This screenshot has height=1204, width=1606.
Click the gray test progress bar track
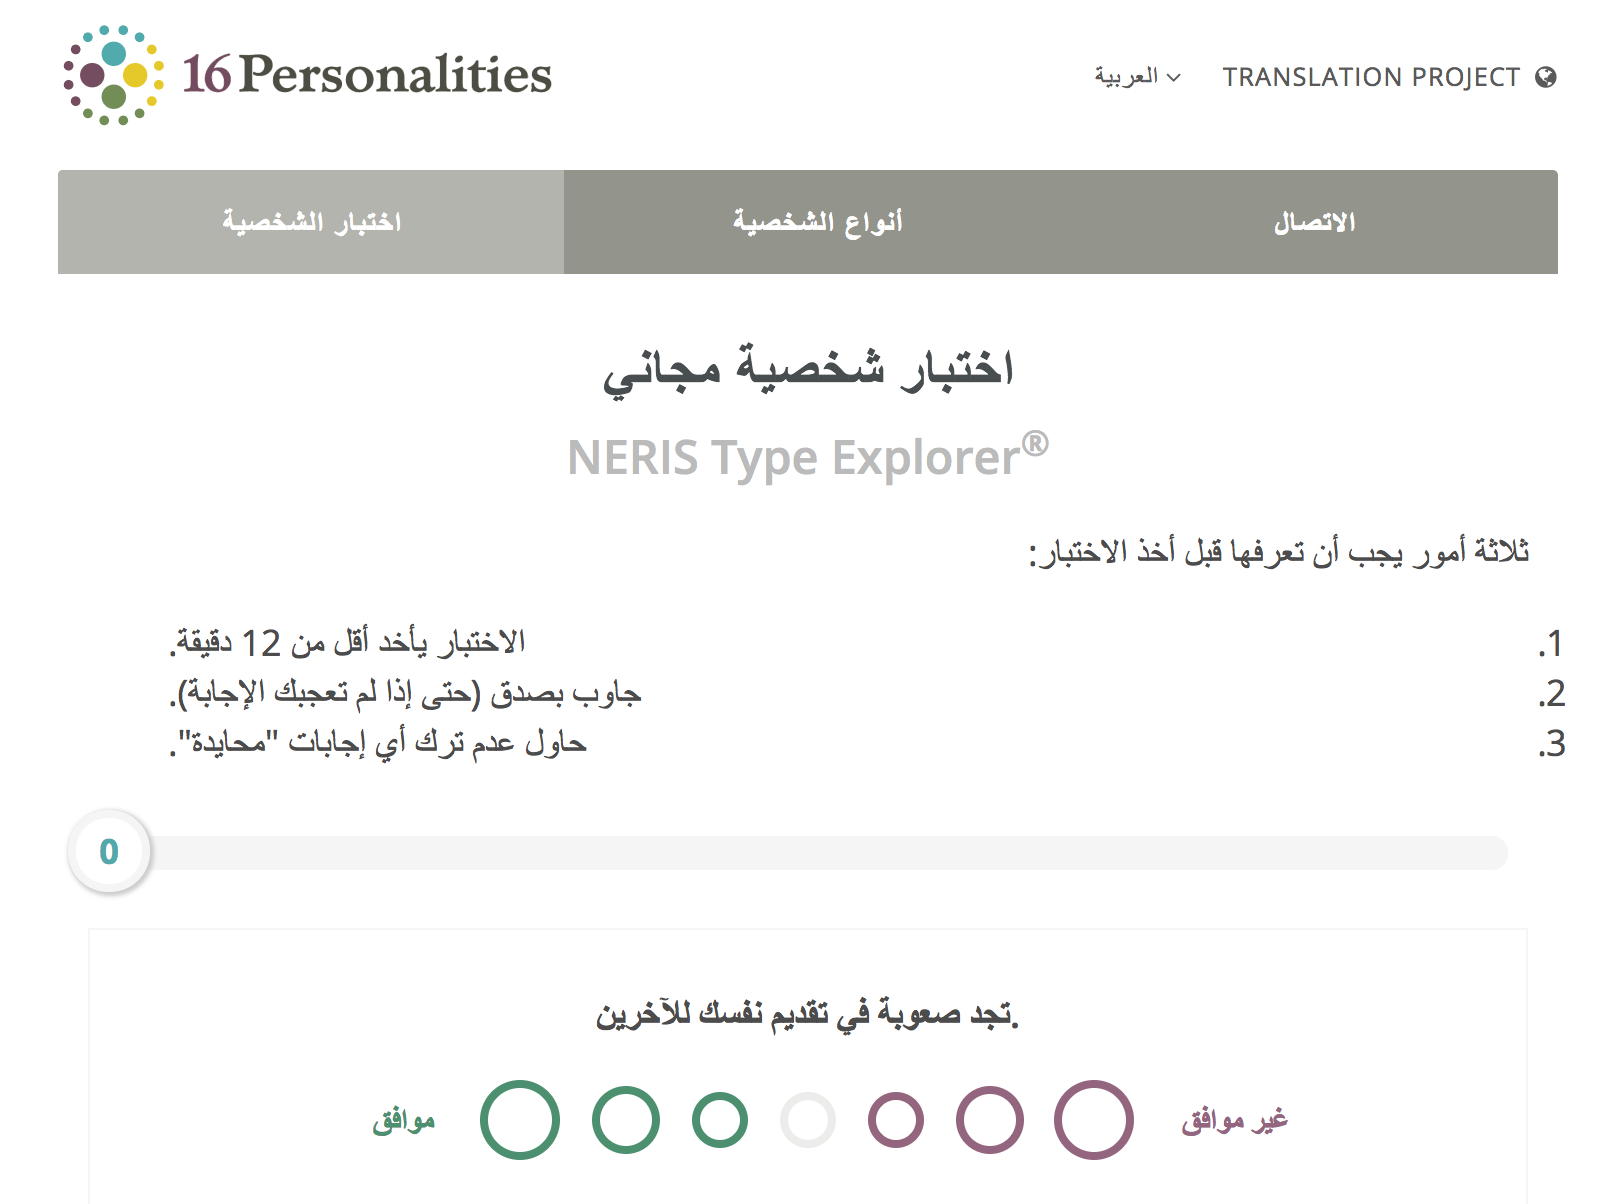pos(828,853)
